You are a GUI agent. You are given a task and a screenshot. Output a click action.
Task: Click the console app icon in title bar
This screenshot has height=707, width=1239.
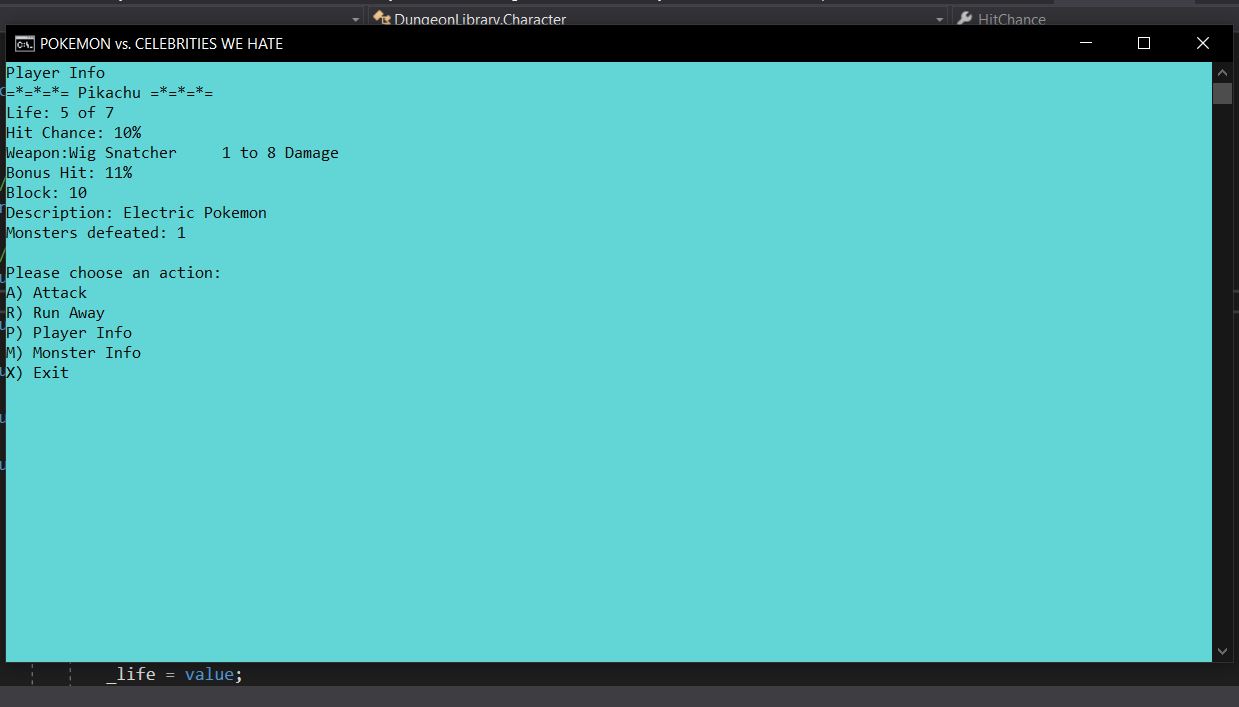[x=24, y=44]
